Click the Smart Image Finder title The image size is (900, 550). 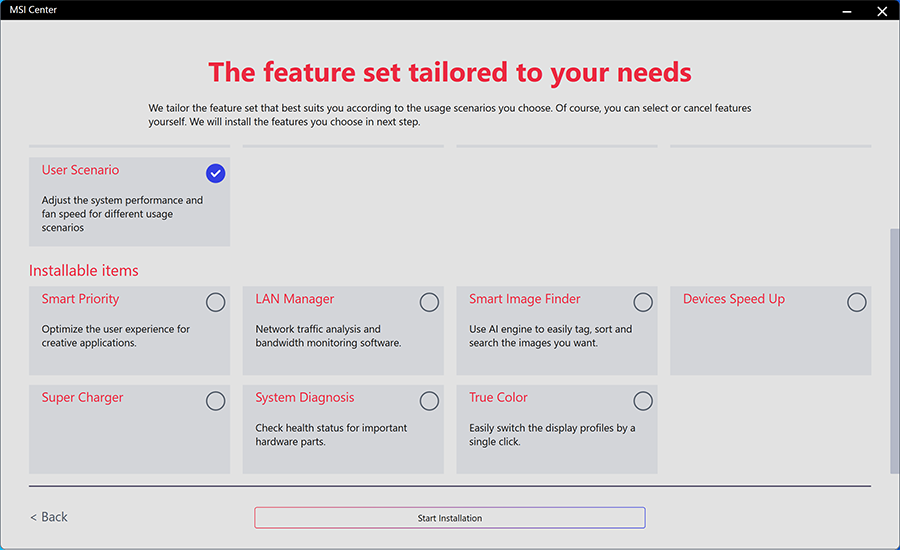[525, 299]
